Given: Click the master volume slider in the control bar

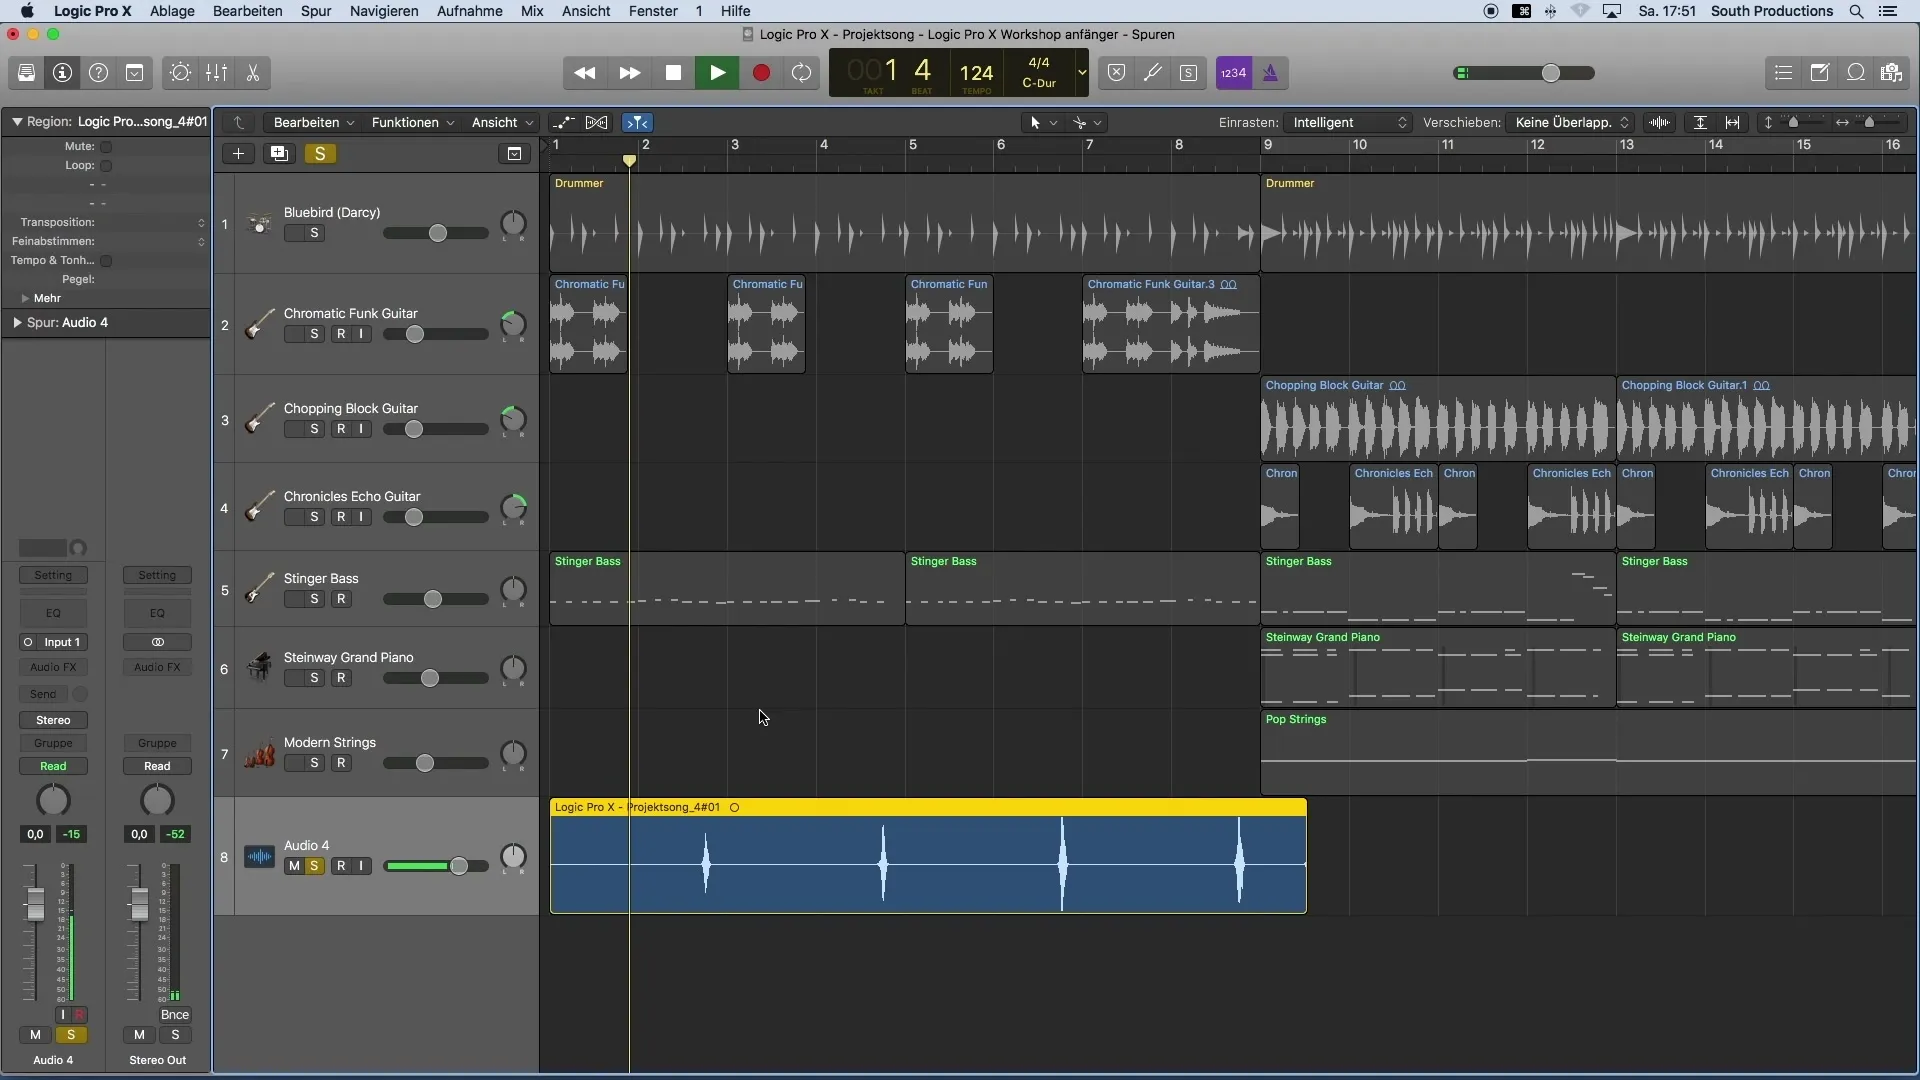Looking at the screenshot, I should (x=1525, y=73).
